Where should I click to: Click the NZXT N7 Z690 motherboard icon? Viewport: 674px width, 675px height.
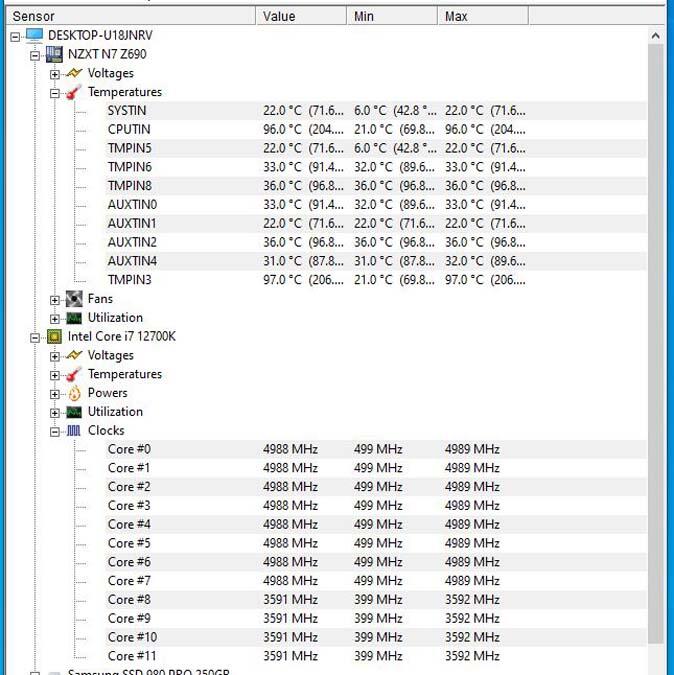point(54,54)
